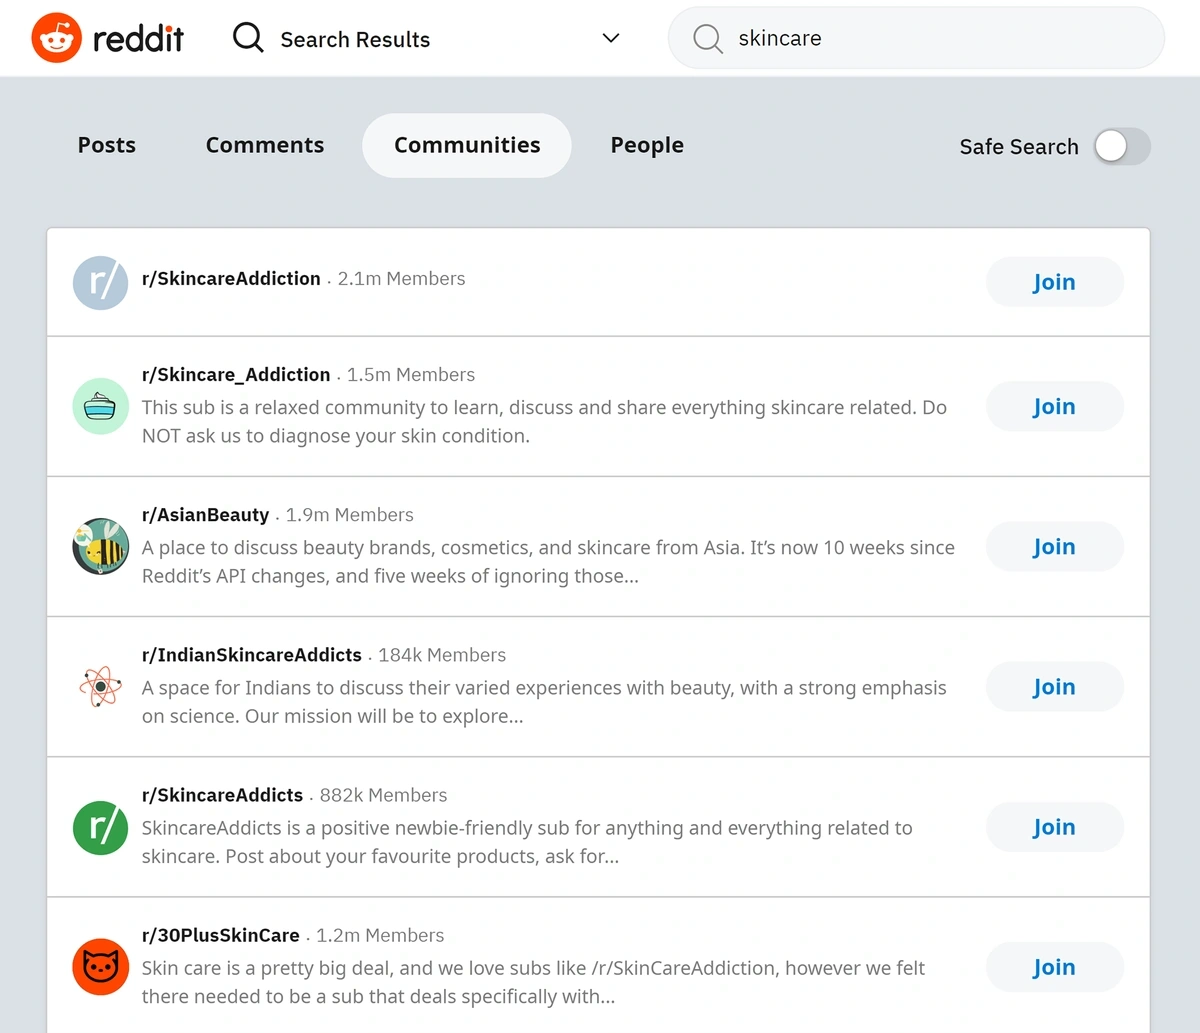Select the r/IndianSkincareAddicts atom icon

(101, 686)
